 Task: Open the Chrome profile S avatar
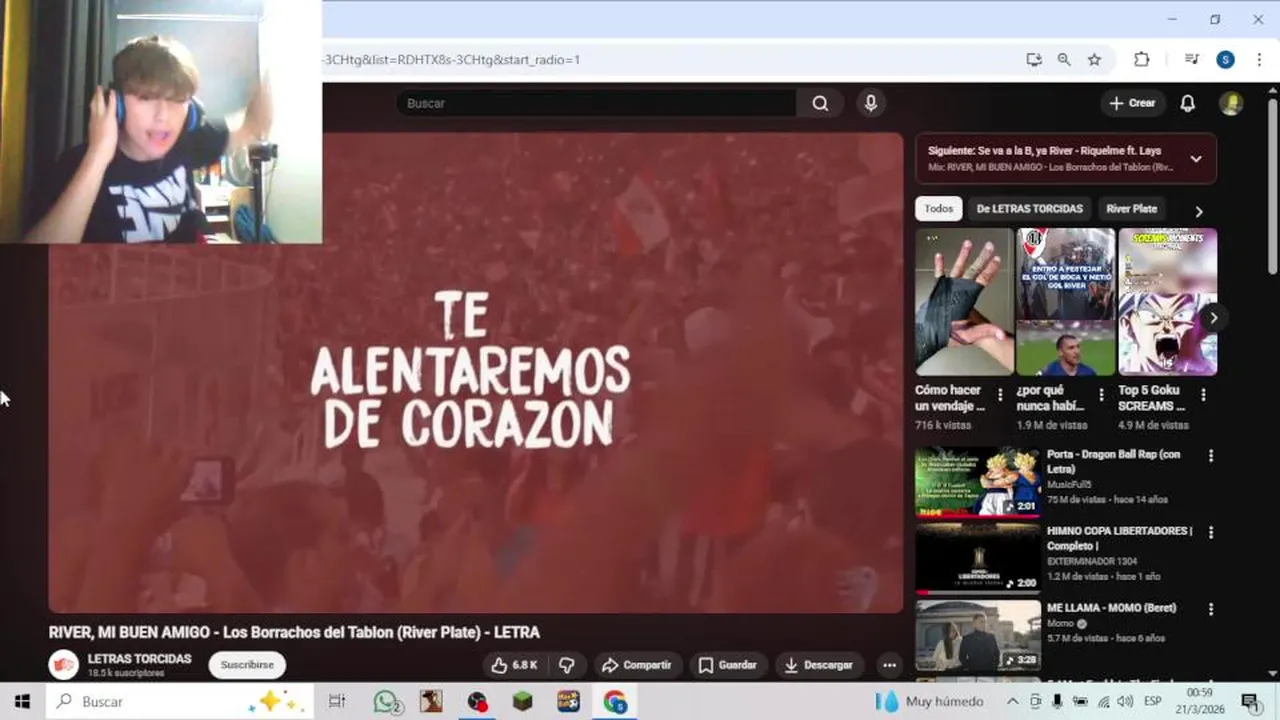click(1225, 60)
